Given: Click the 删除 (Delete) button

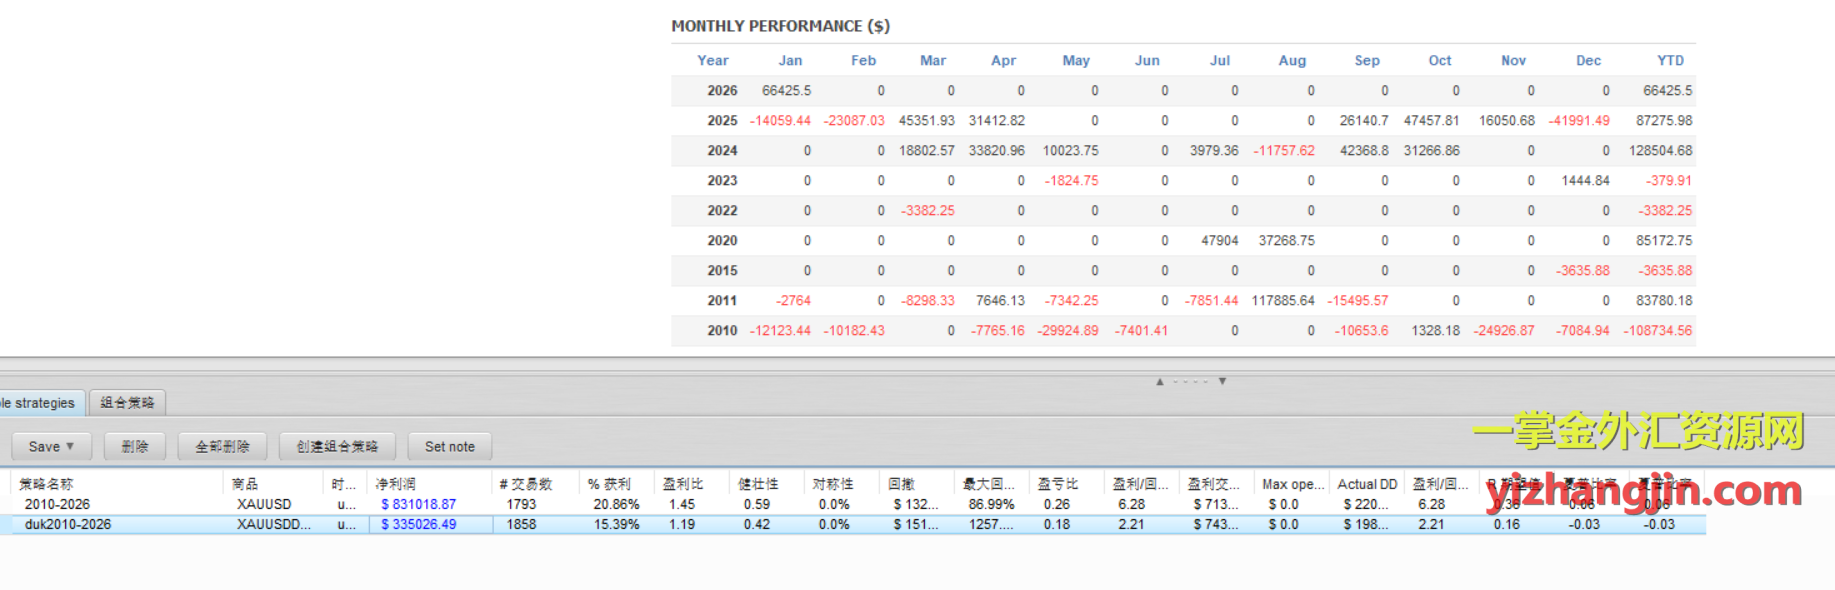Looking at the screenshot, I should [134, 446].
